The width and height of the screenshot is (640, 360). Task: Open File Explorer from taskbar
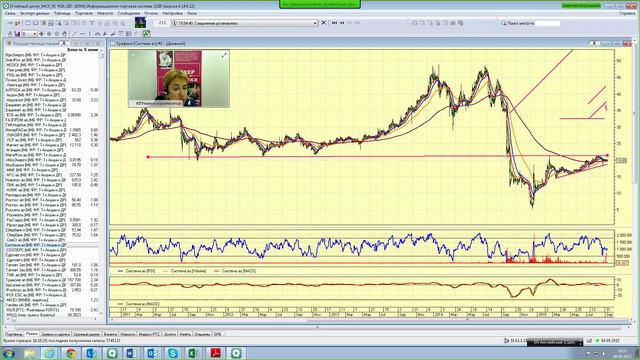(29, 353)
